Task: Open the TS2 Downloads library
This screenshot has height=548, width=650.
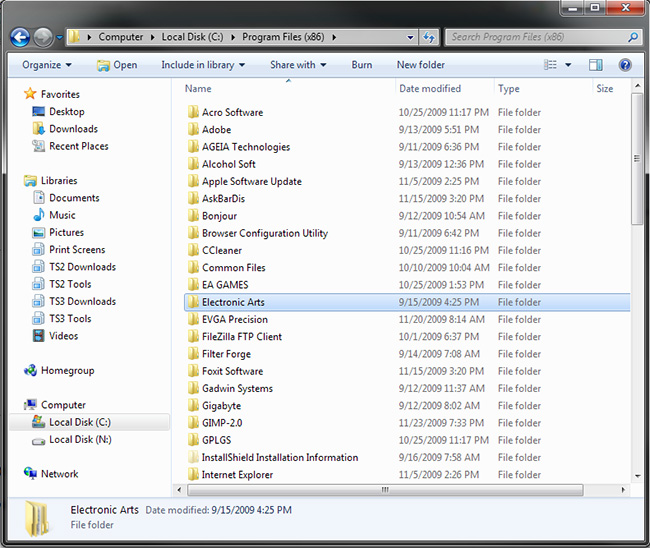Action: tap(82, 267)
